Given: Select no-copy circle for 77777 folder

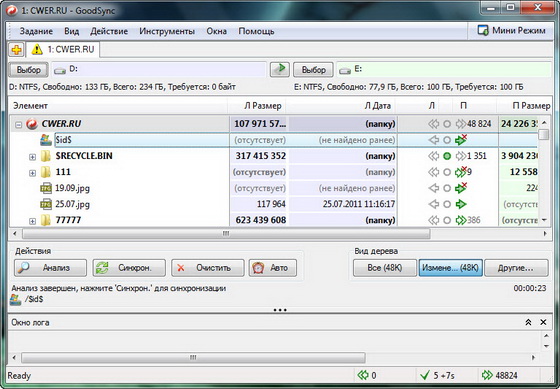Looking at the screenshot, I should [x=447, y=220].
